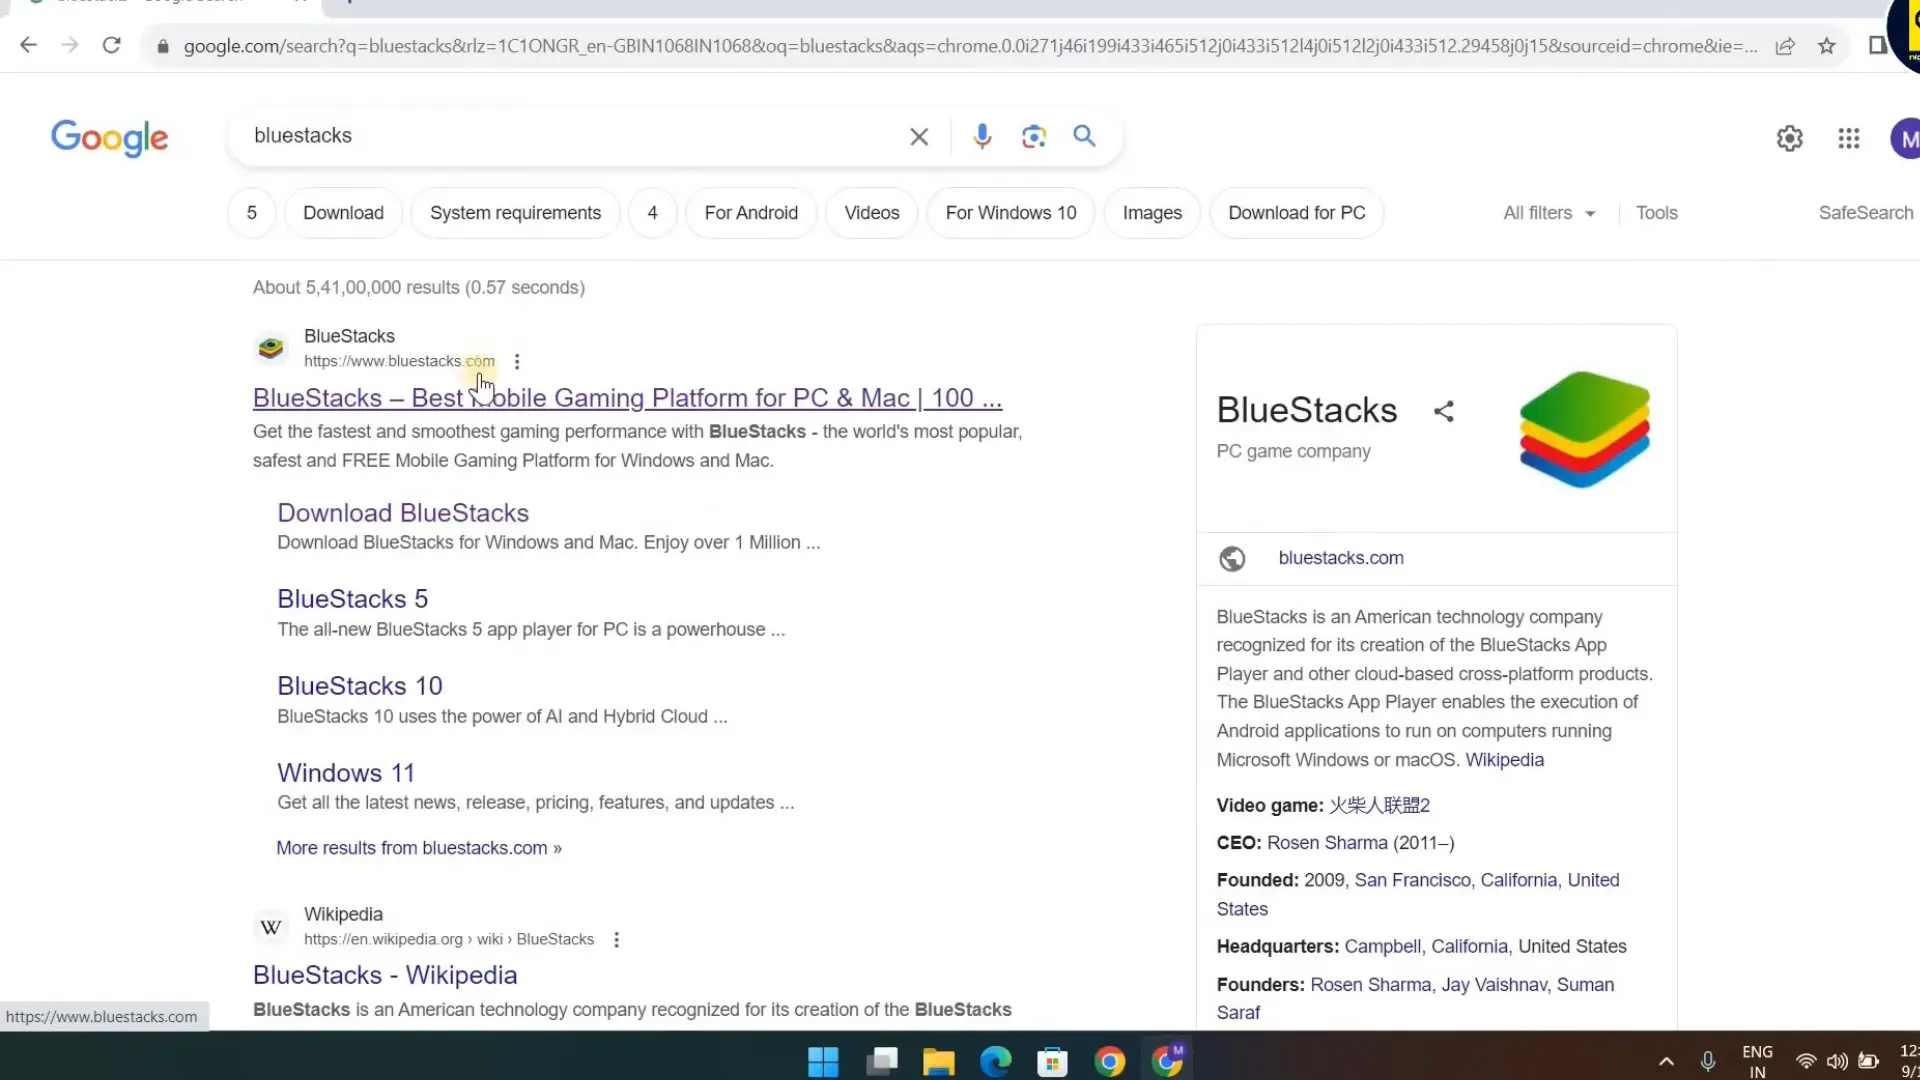Open the Tools search options

coord(1656,213)
